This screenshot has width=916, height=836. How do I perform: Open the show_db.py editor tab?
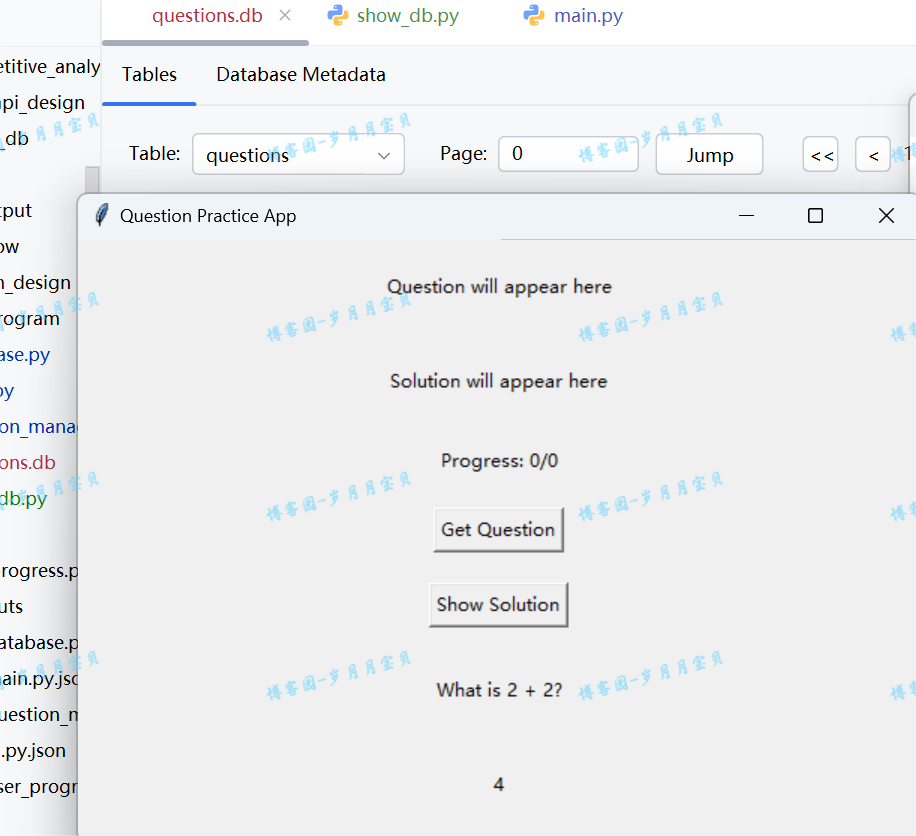tap(408, 16)
